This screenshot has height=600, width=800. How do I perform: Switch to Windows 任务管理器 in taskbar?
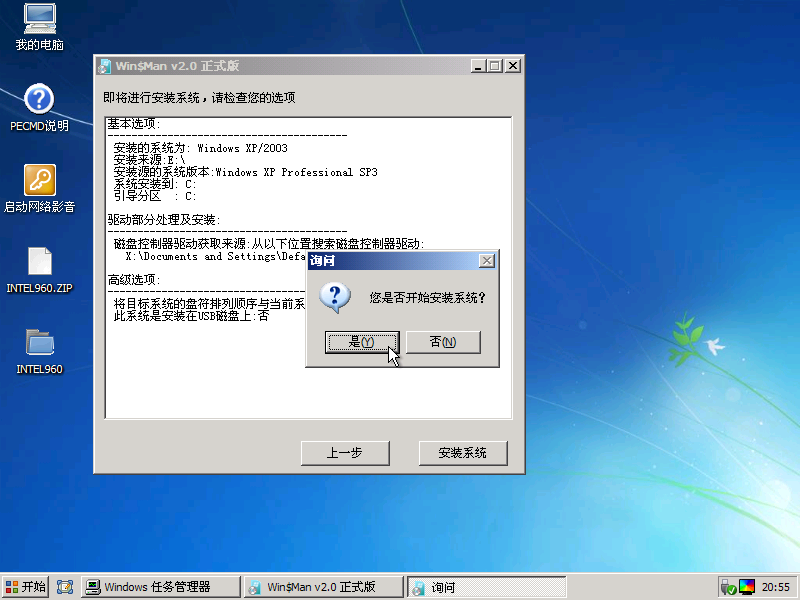tap(161, 587)
